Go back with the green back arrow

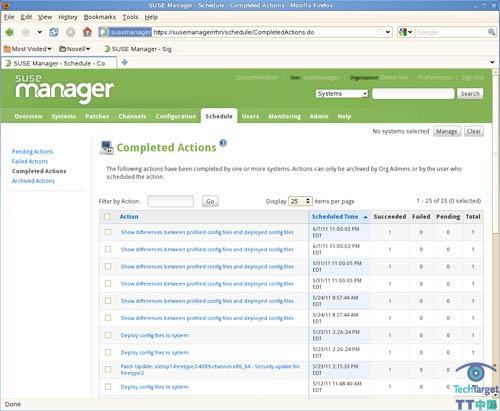(9, 32)
